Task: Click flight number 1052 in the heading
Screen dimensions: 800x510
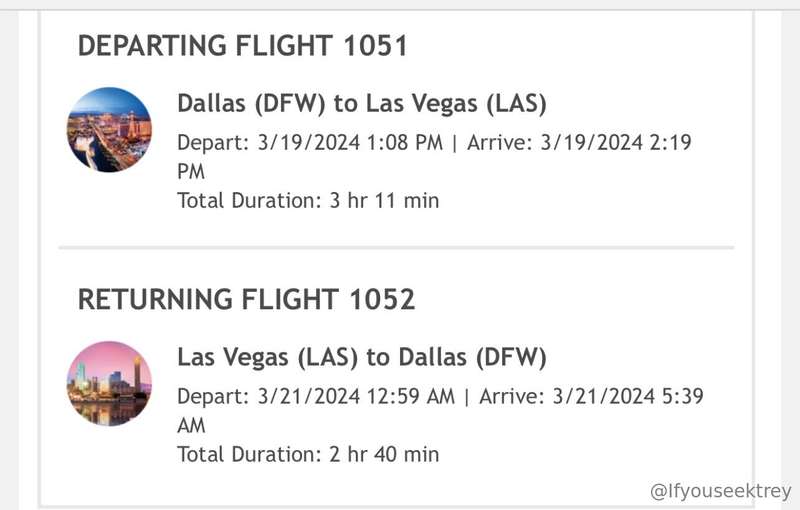Action: point(382,299)
